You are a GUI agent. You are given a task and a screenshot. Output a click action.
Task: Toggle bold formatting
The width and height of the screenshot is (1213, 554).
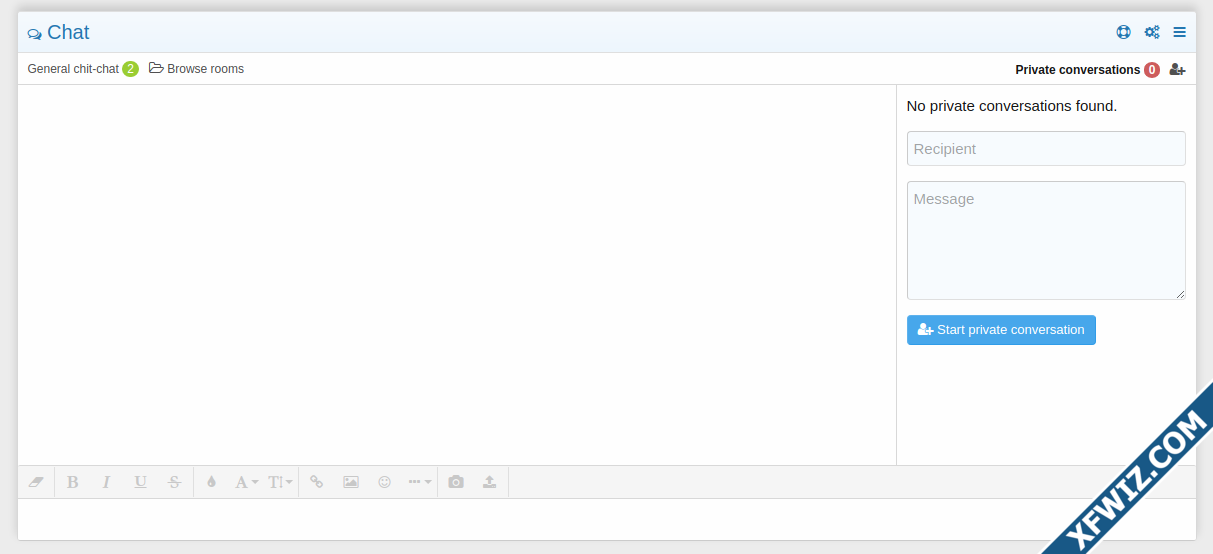[x=72, y=482]
